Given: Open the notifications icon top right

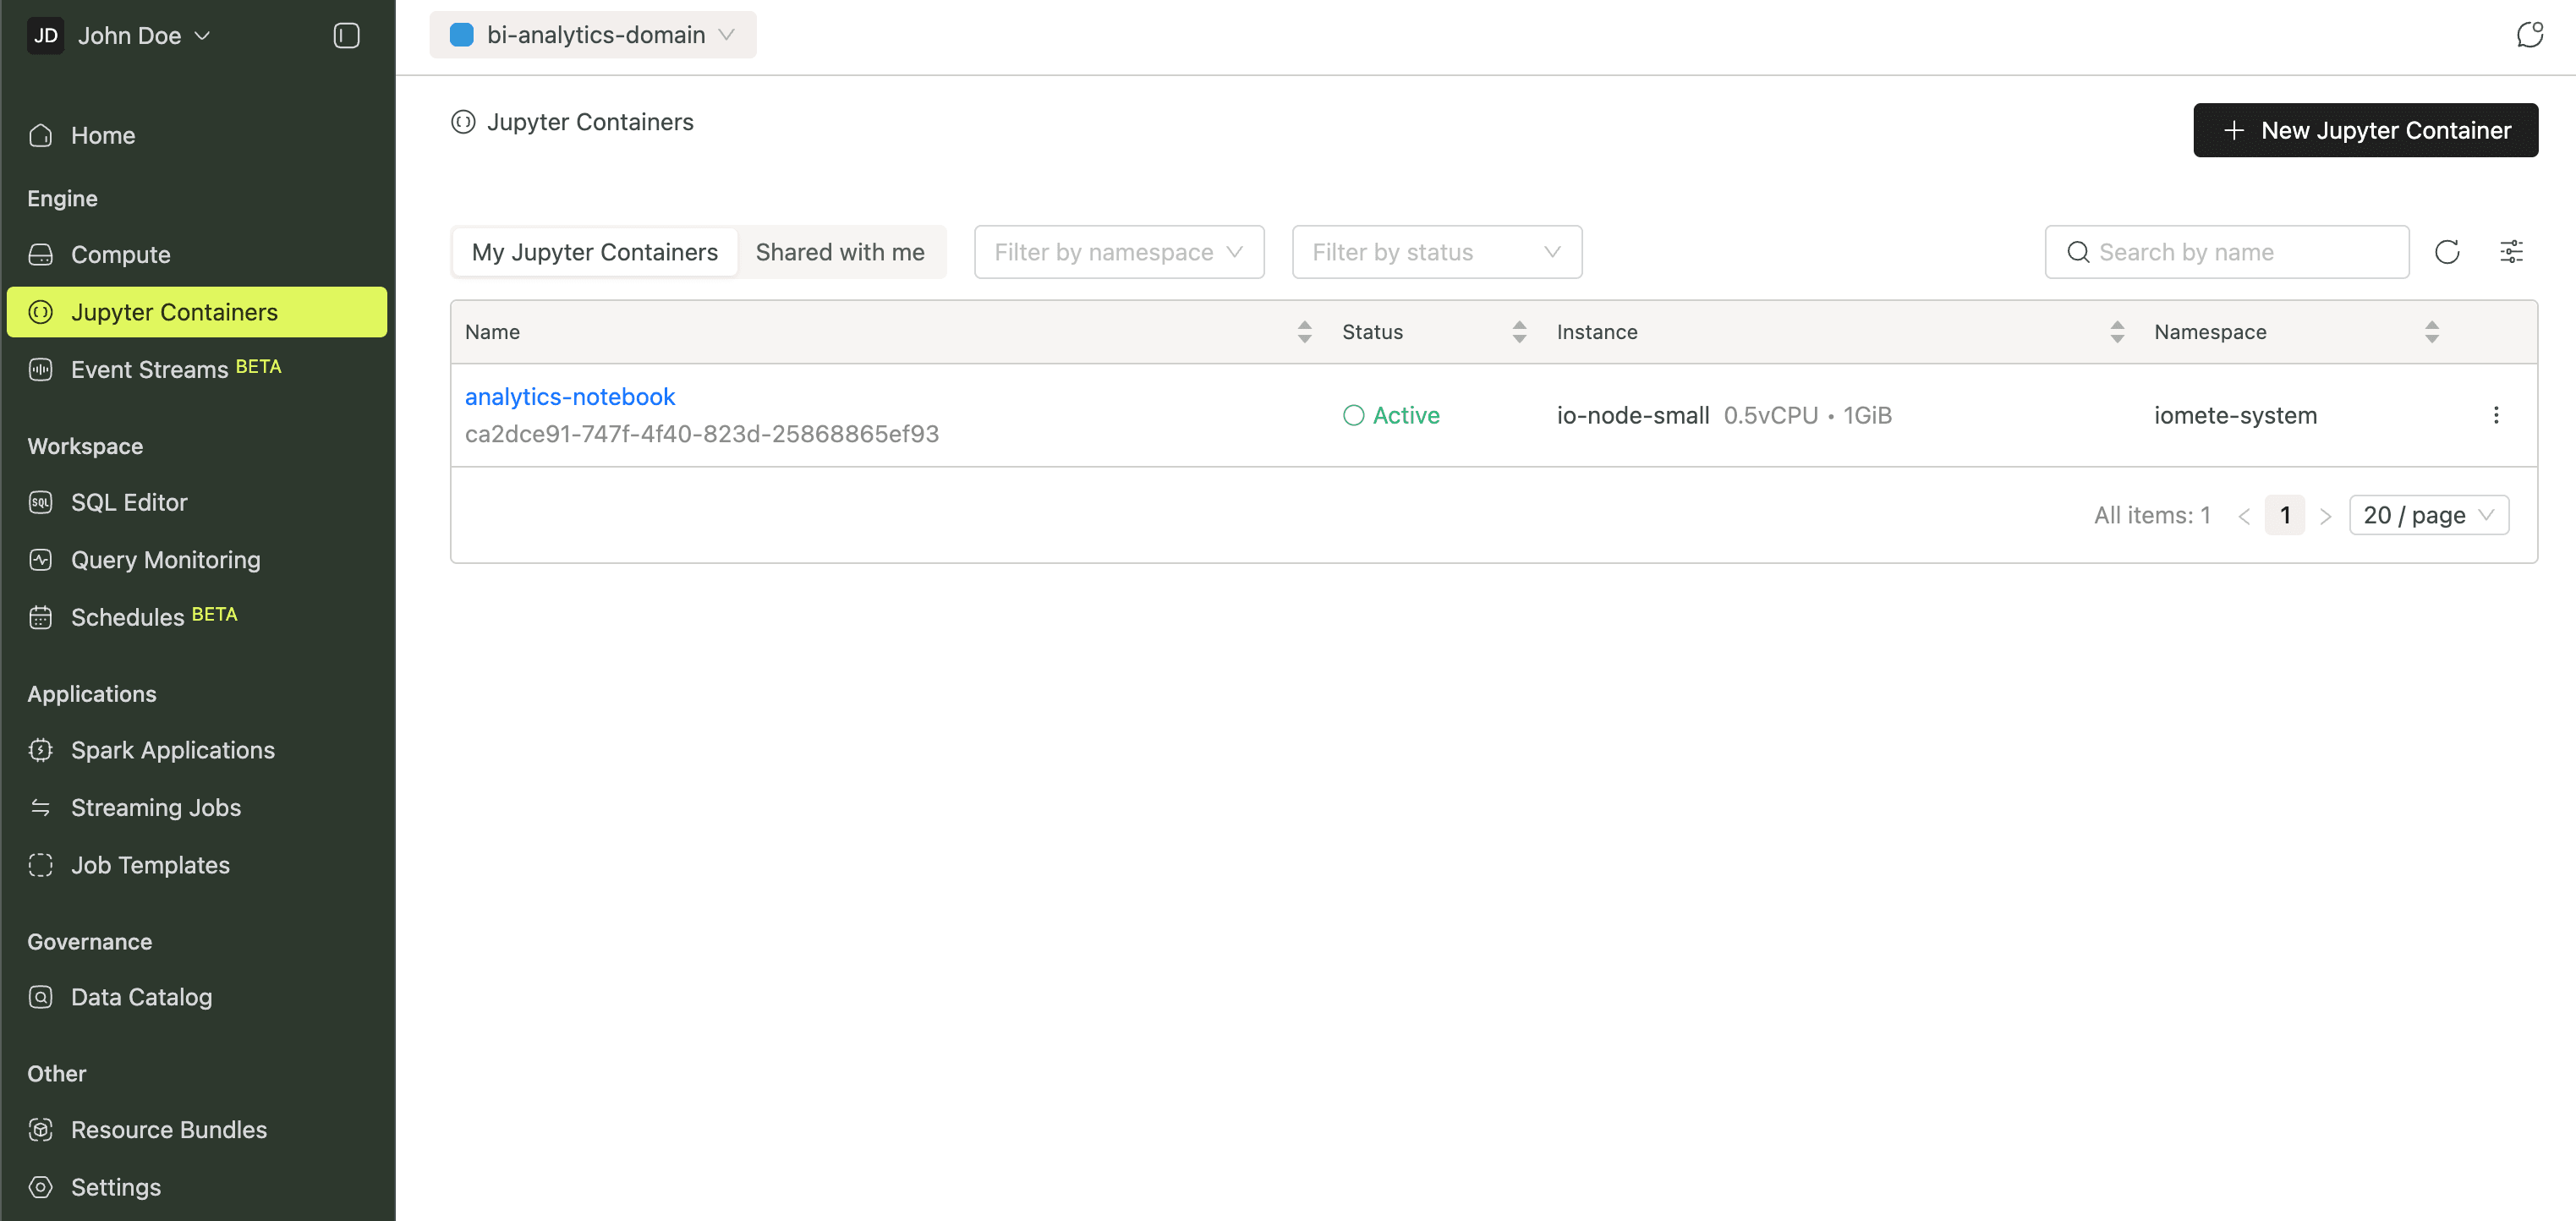Looking at the screenshot, I should click(2531, 33).
